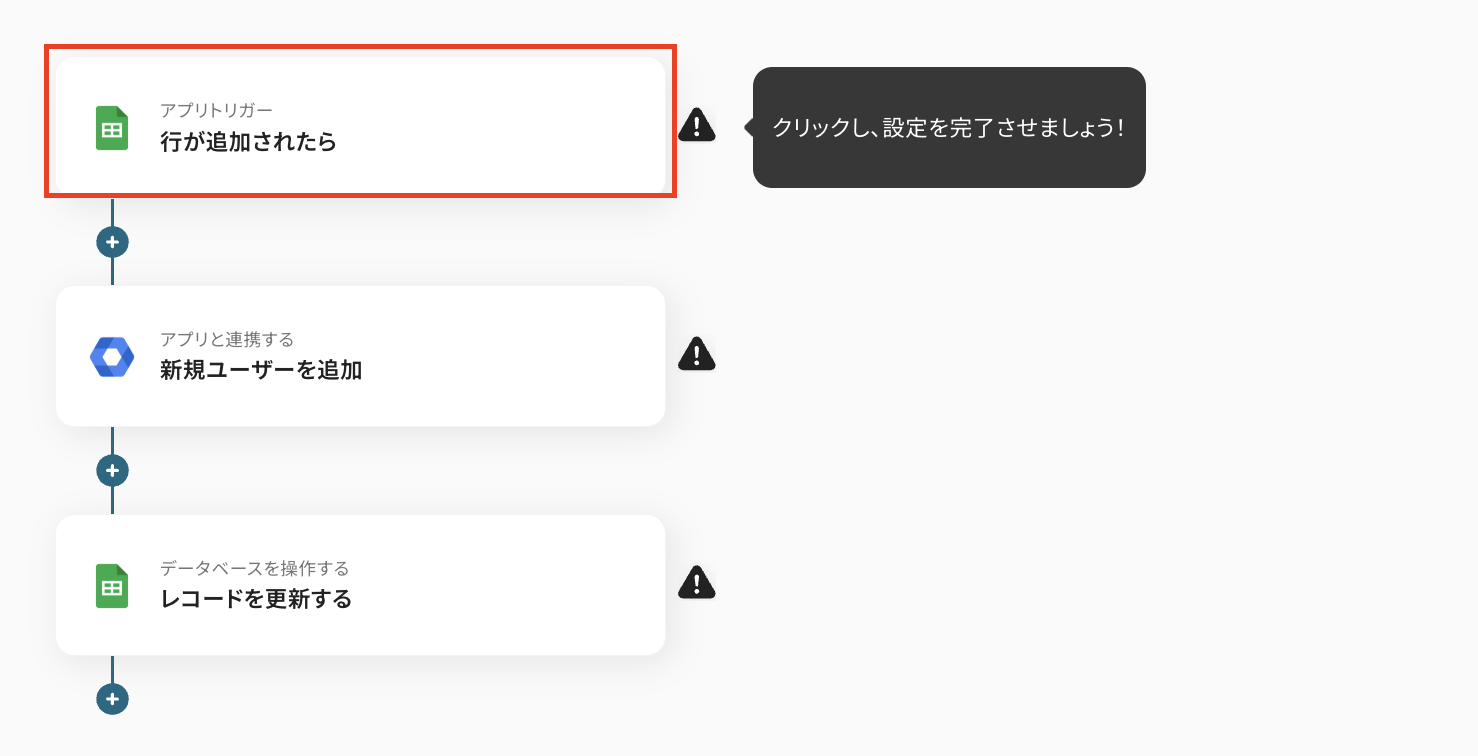
Task: Open the 行が追加されたら trigger card
Action: 360,127
